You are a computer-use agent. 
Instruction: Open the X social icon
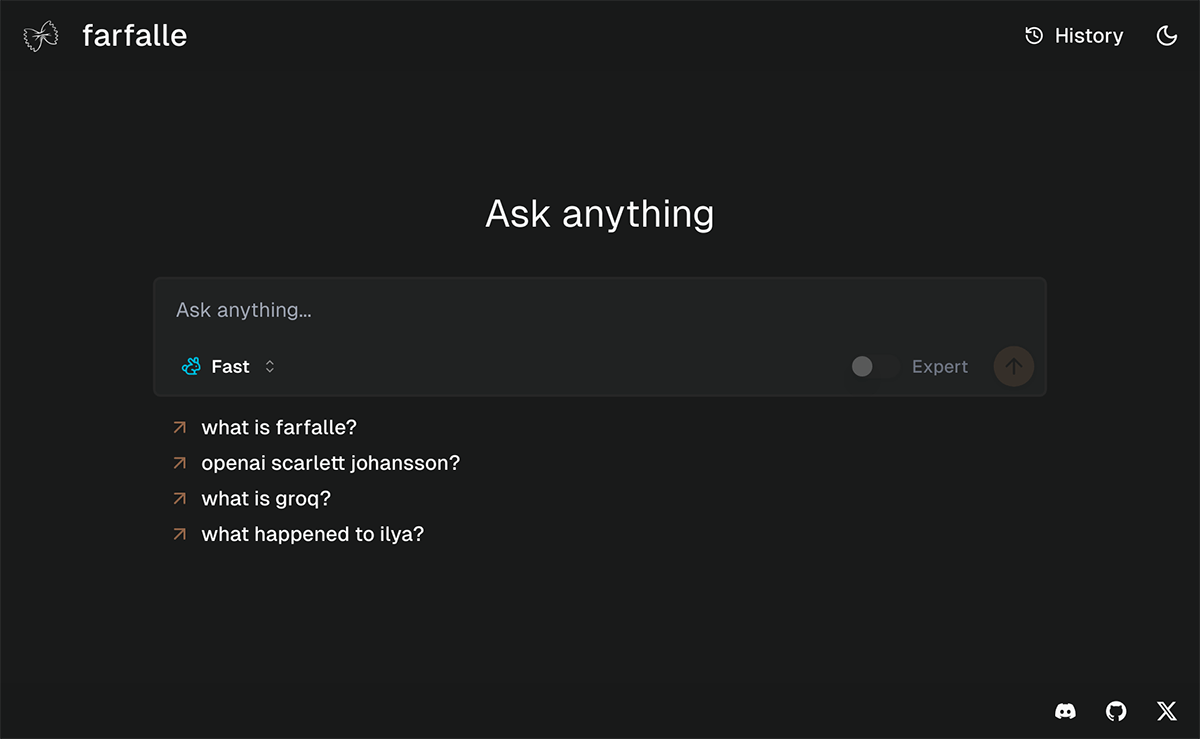pyautogui.click(x=1166, y=711)
